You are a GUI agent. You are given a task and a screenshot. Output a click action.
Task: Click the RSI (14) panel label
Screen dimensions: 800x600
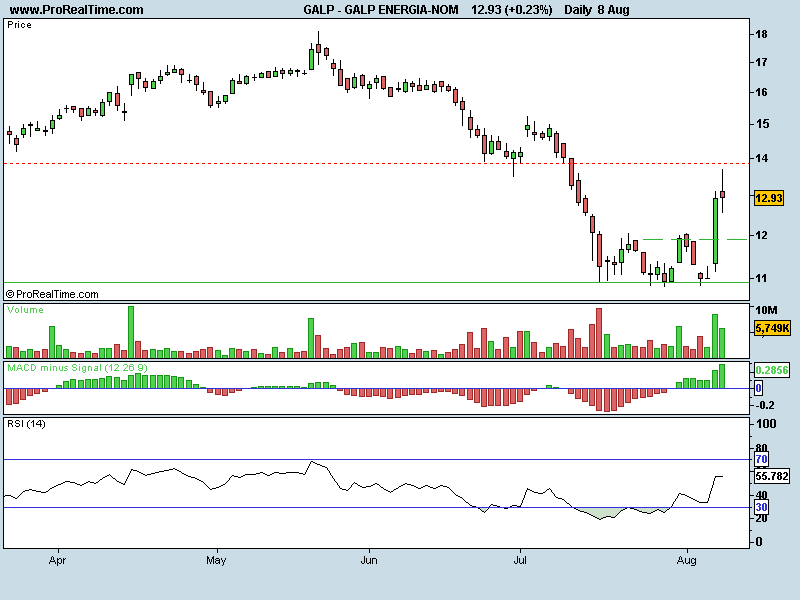pyautogui.click(x=26, y=423)
